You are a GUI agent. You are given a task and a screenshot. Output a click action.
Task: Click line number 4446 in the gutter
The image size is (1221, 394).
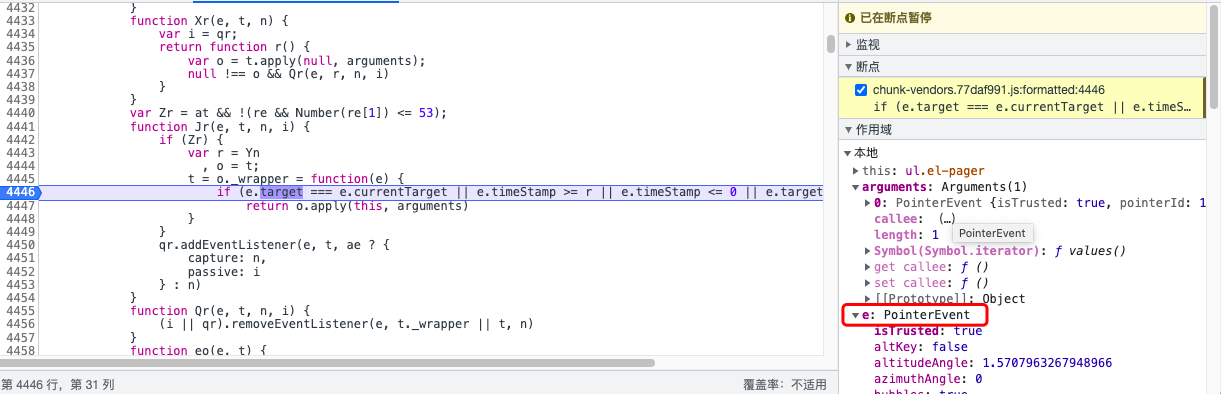pos(21,192)
